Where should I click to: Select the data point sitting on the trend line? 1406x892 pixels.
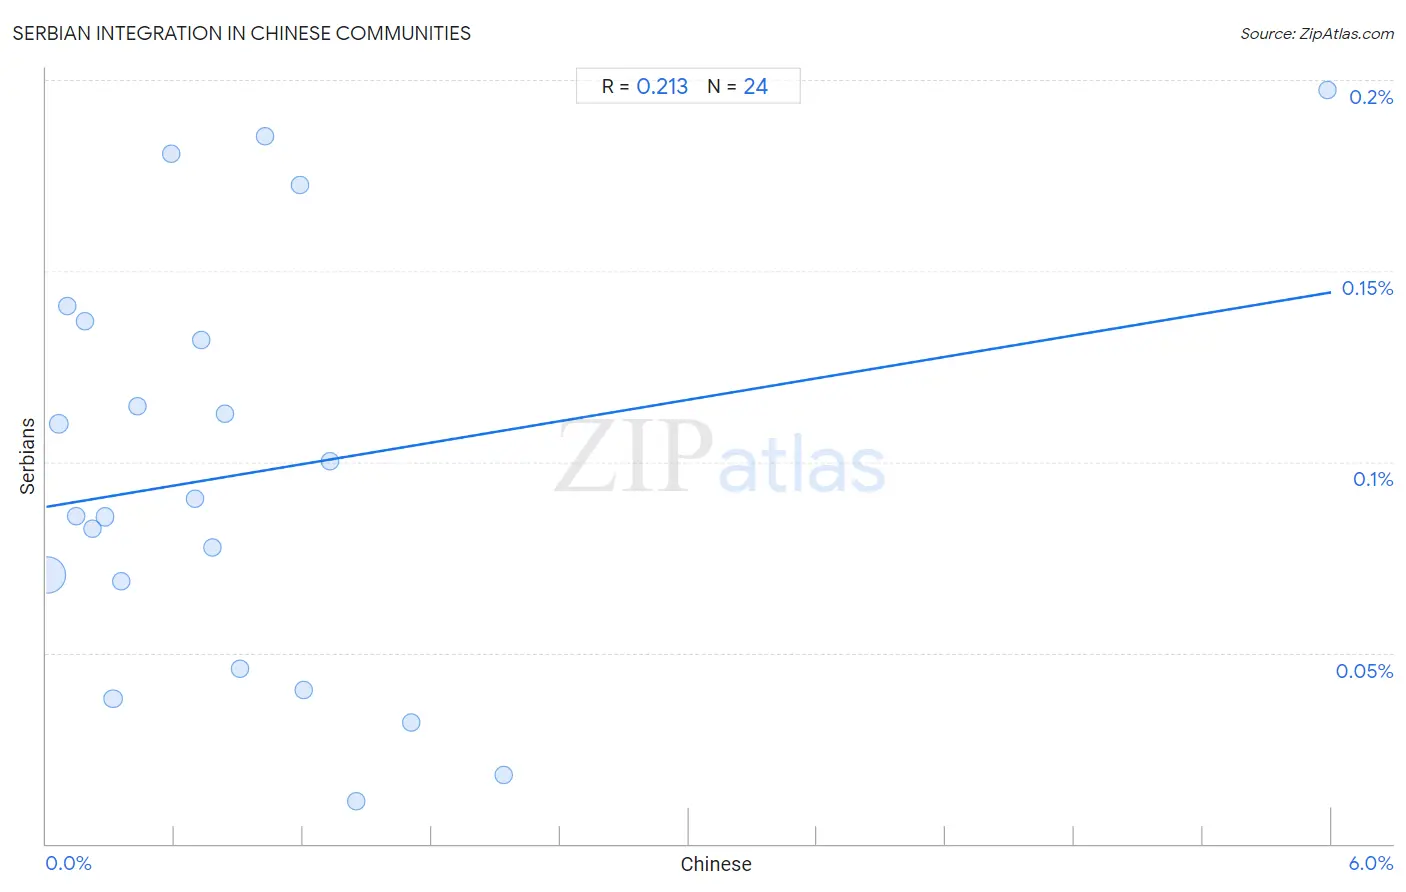tap(330, 461)
